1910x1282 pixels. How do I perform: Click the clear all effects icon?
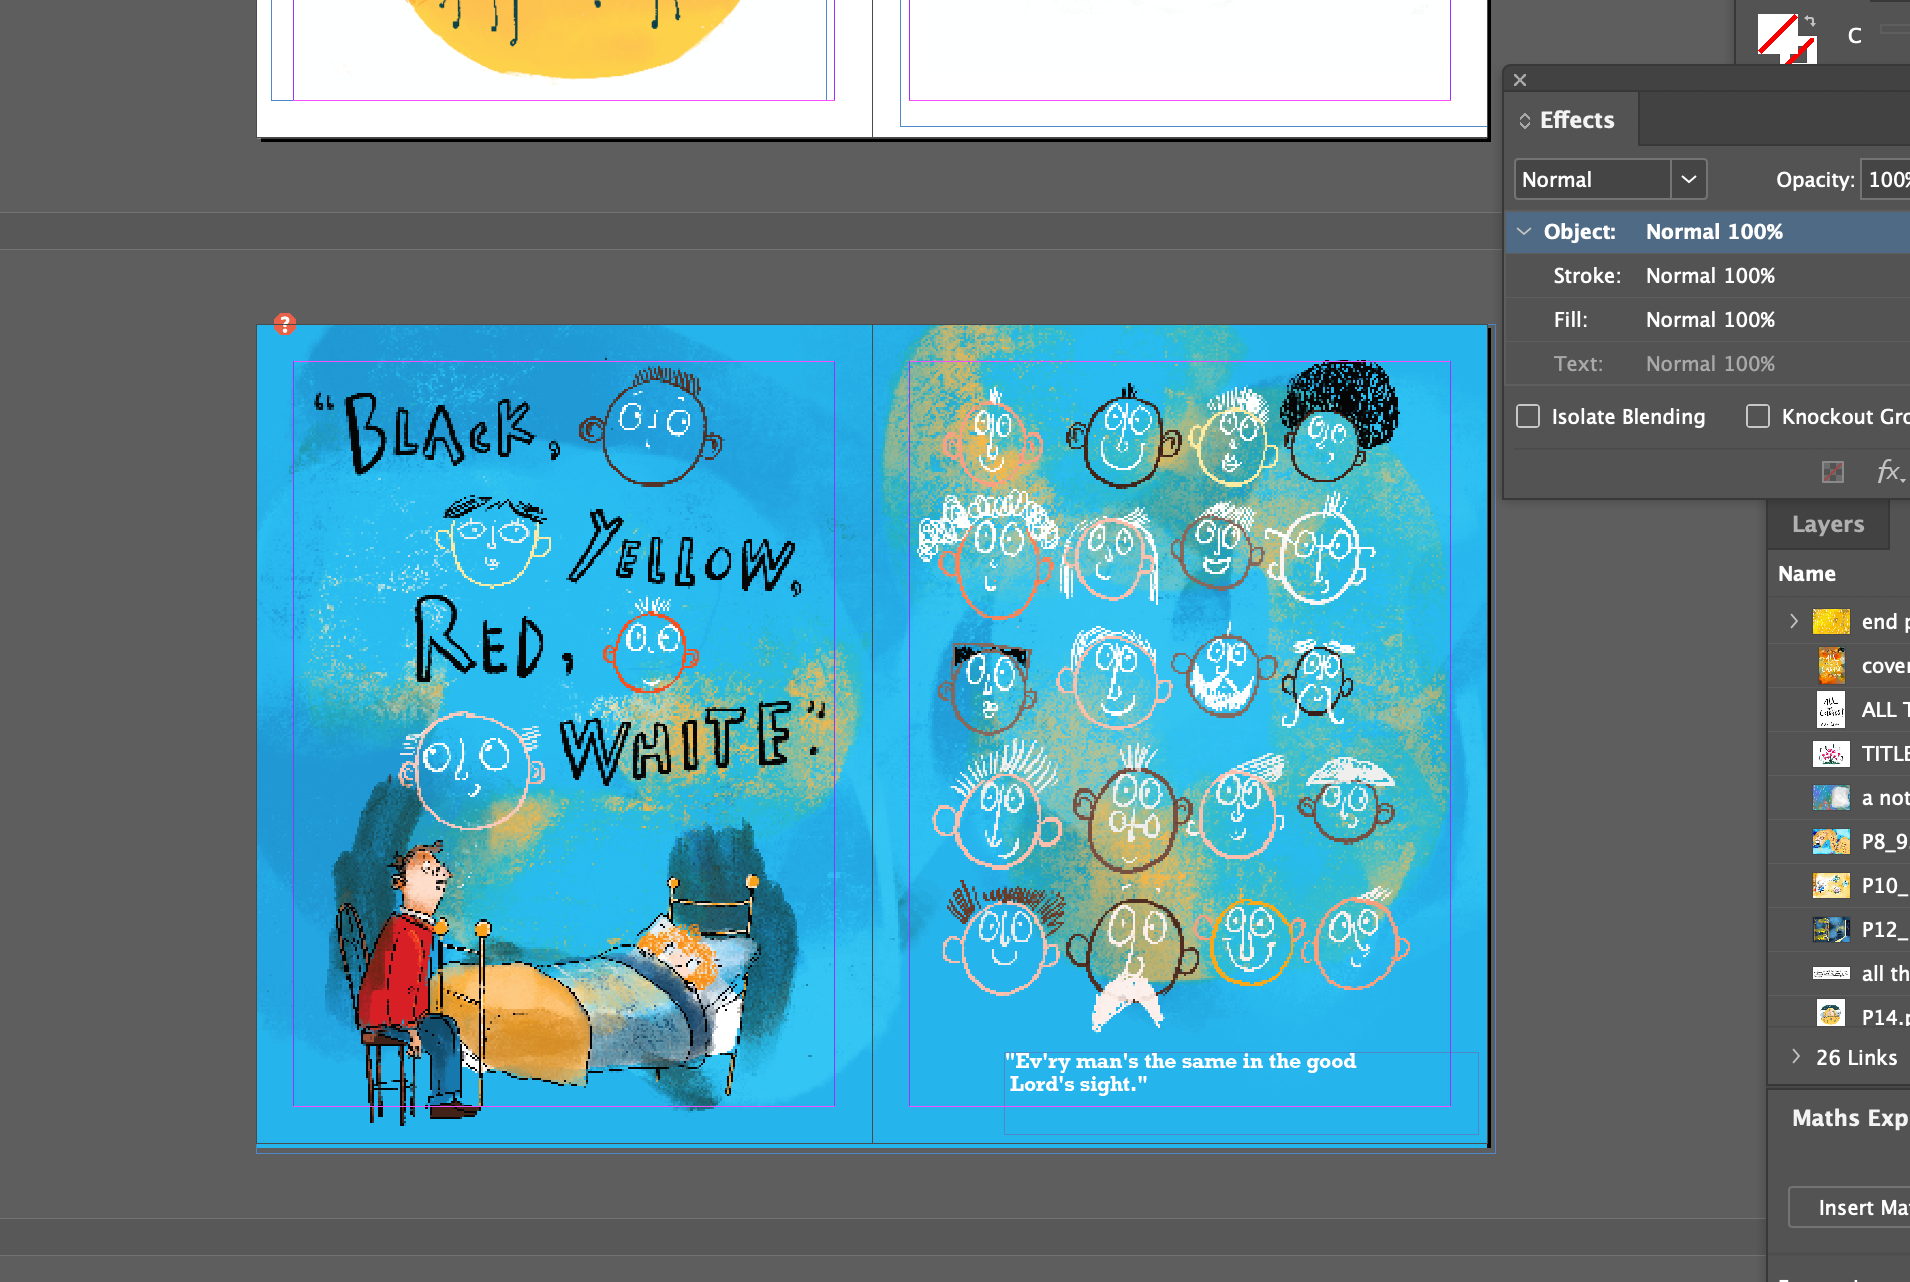(1833, 472)
